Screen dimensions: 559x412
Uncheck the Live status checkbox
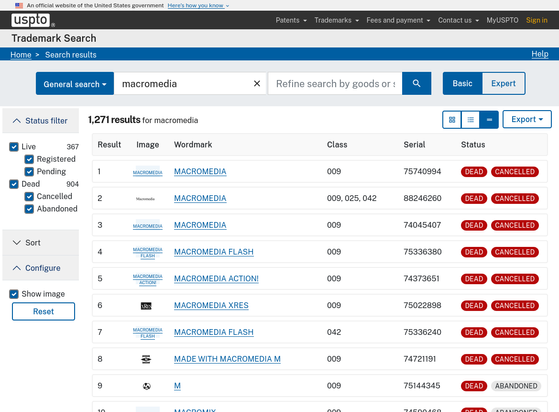(x=14, y=147)
